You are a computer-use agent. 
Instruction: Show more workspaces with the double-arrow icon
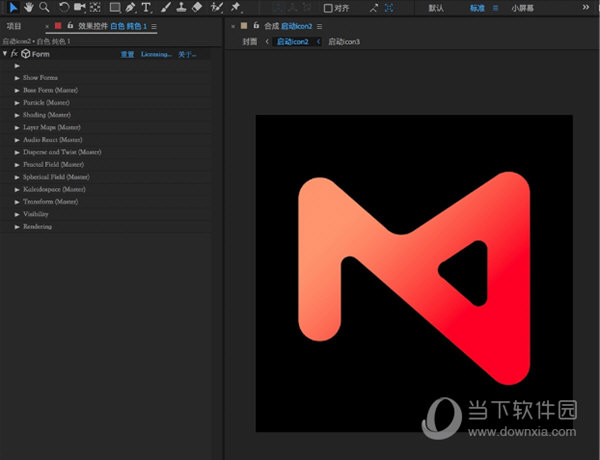click(x=586, y=7)
